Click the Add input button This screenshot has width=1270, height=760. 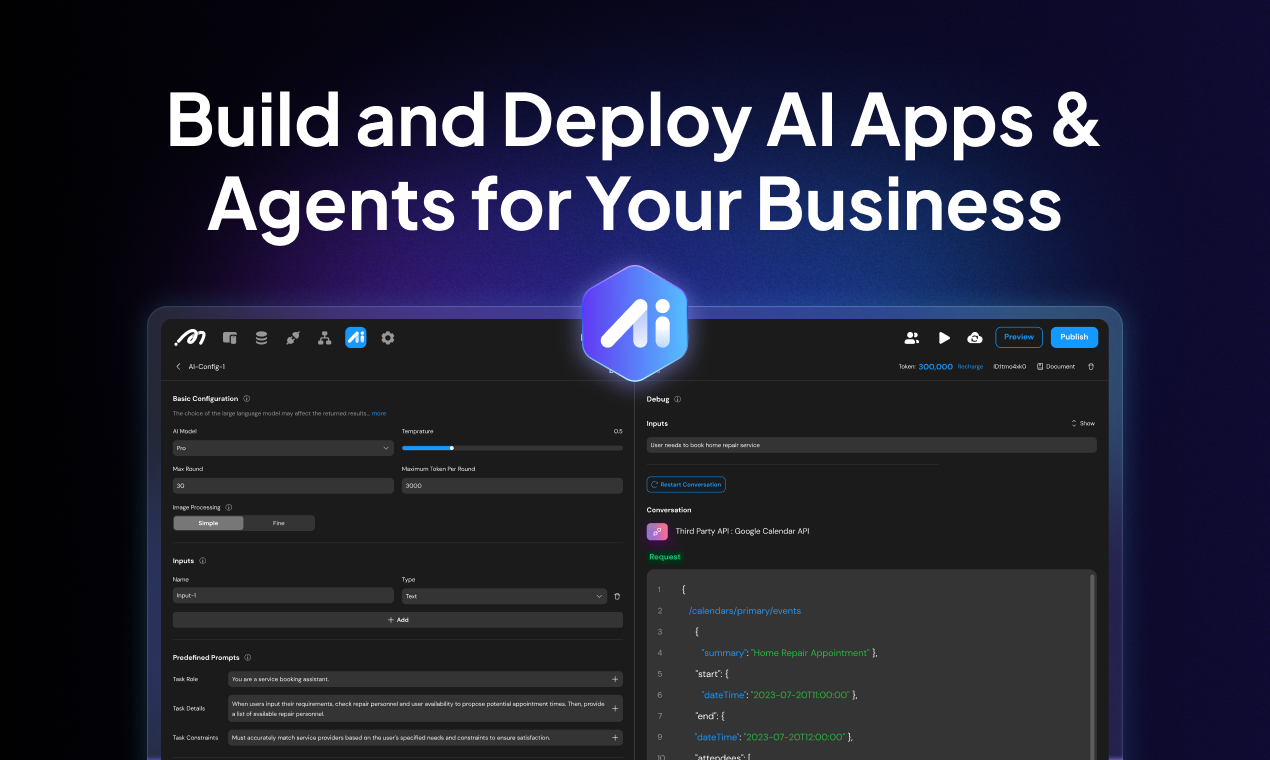point(398,620)
